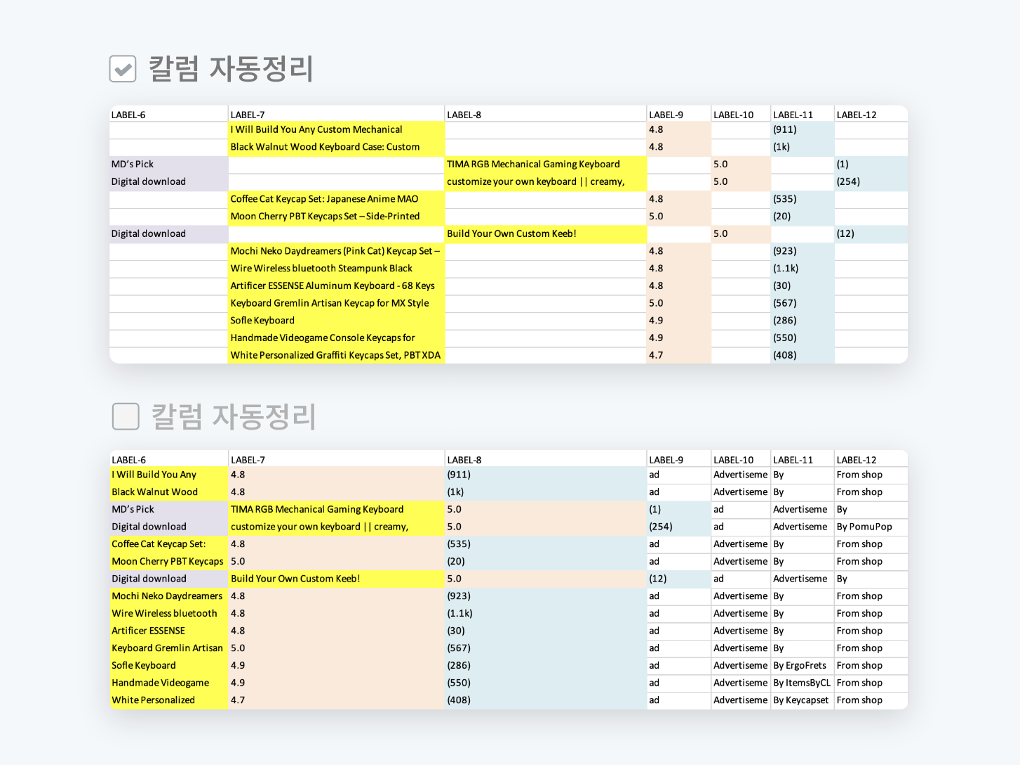
Task: Select 'customize your own keyboard || creamy,' in first table
Action: [x=546, y=182]
